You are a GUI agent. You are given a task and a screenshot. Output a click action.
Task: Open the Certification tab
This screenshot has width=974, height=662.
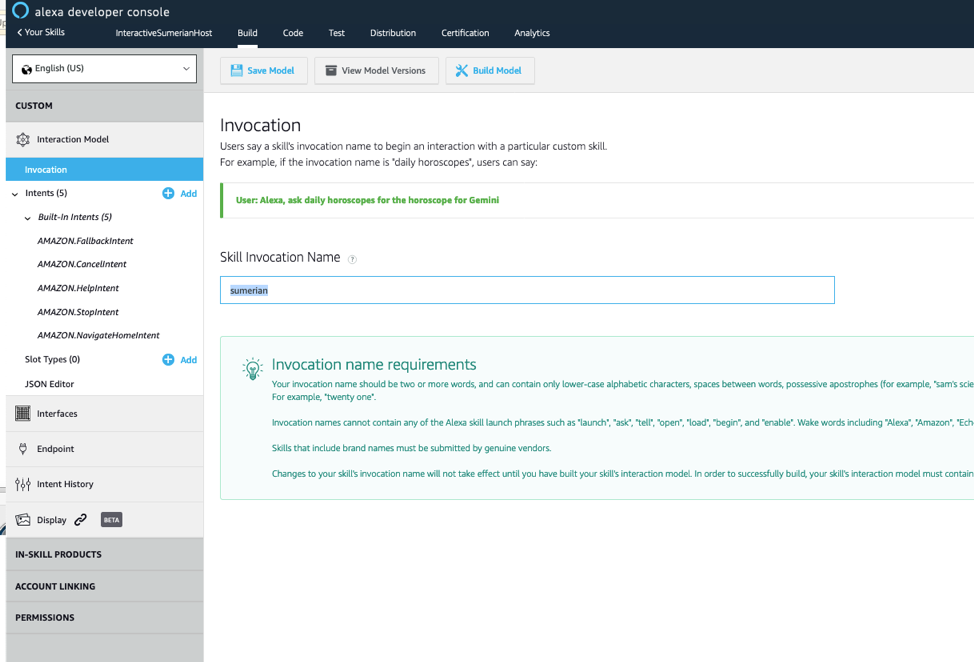click(x=465, y=33)
